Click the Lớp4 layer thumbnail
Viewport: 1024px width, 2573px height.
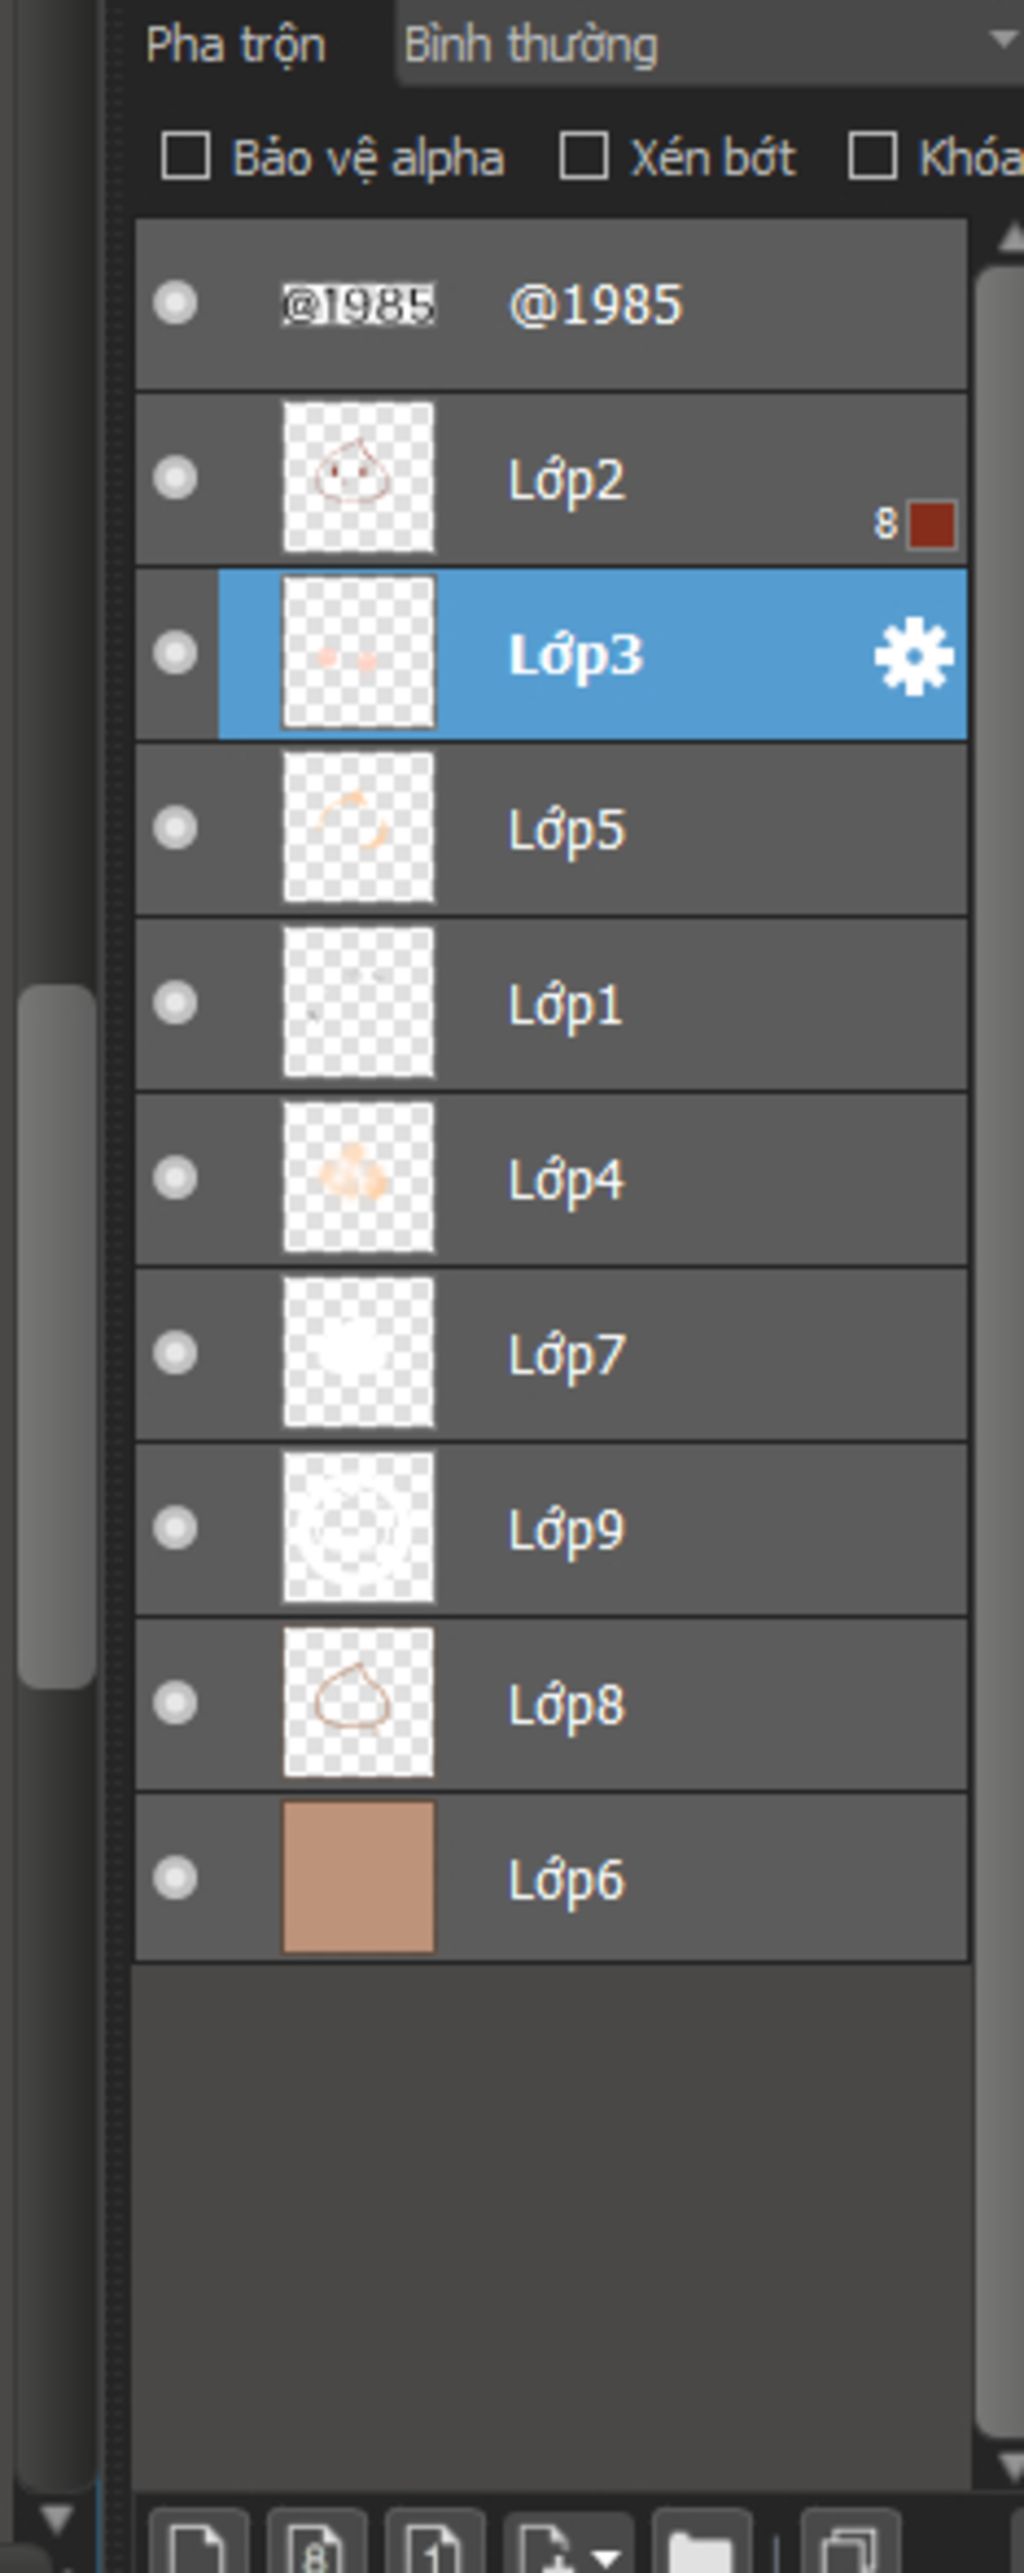click(359, 1178)
